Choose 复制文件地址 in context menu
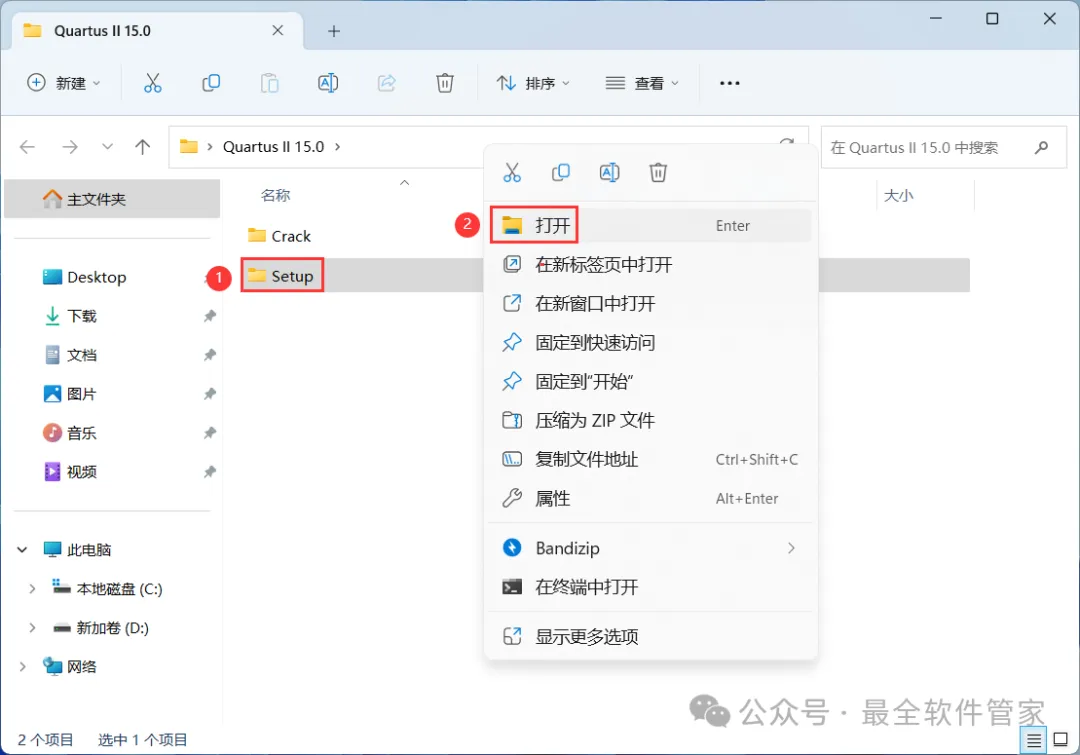This screenshot has width=1080, height=755. 650,459
